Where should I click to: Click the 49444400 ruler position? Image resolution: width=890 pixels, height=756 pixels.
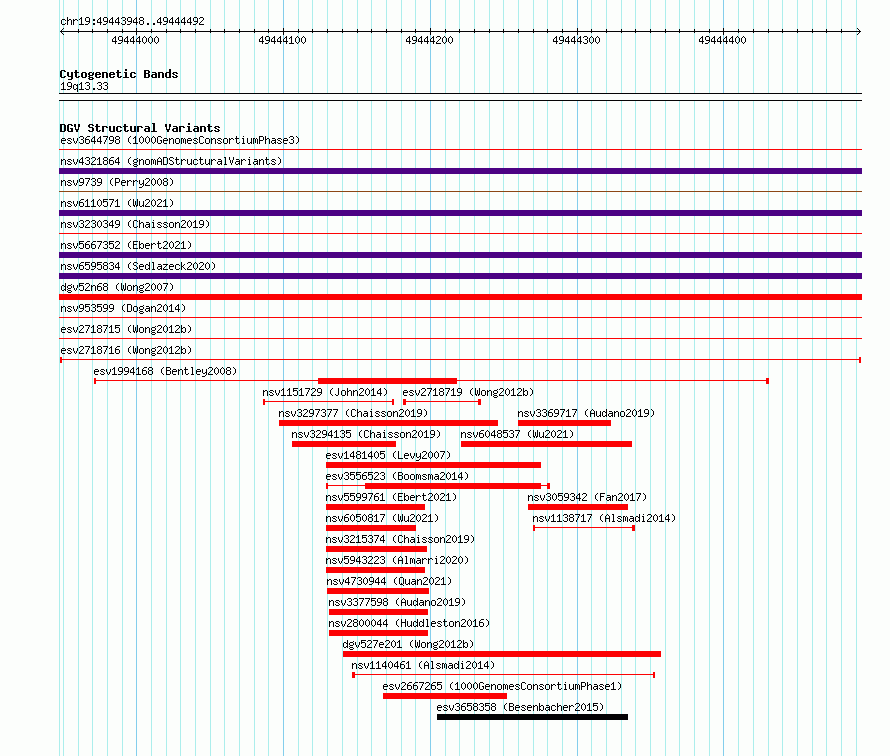coord(723,40)
